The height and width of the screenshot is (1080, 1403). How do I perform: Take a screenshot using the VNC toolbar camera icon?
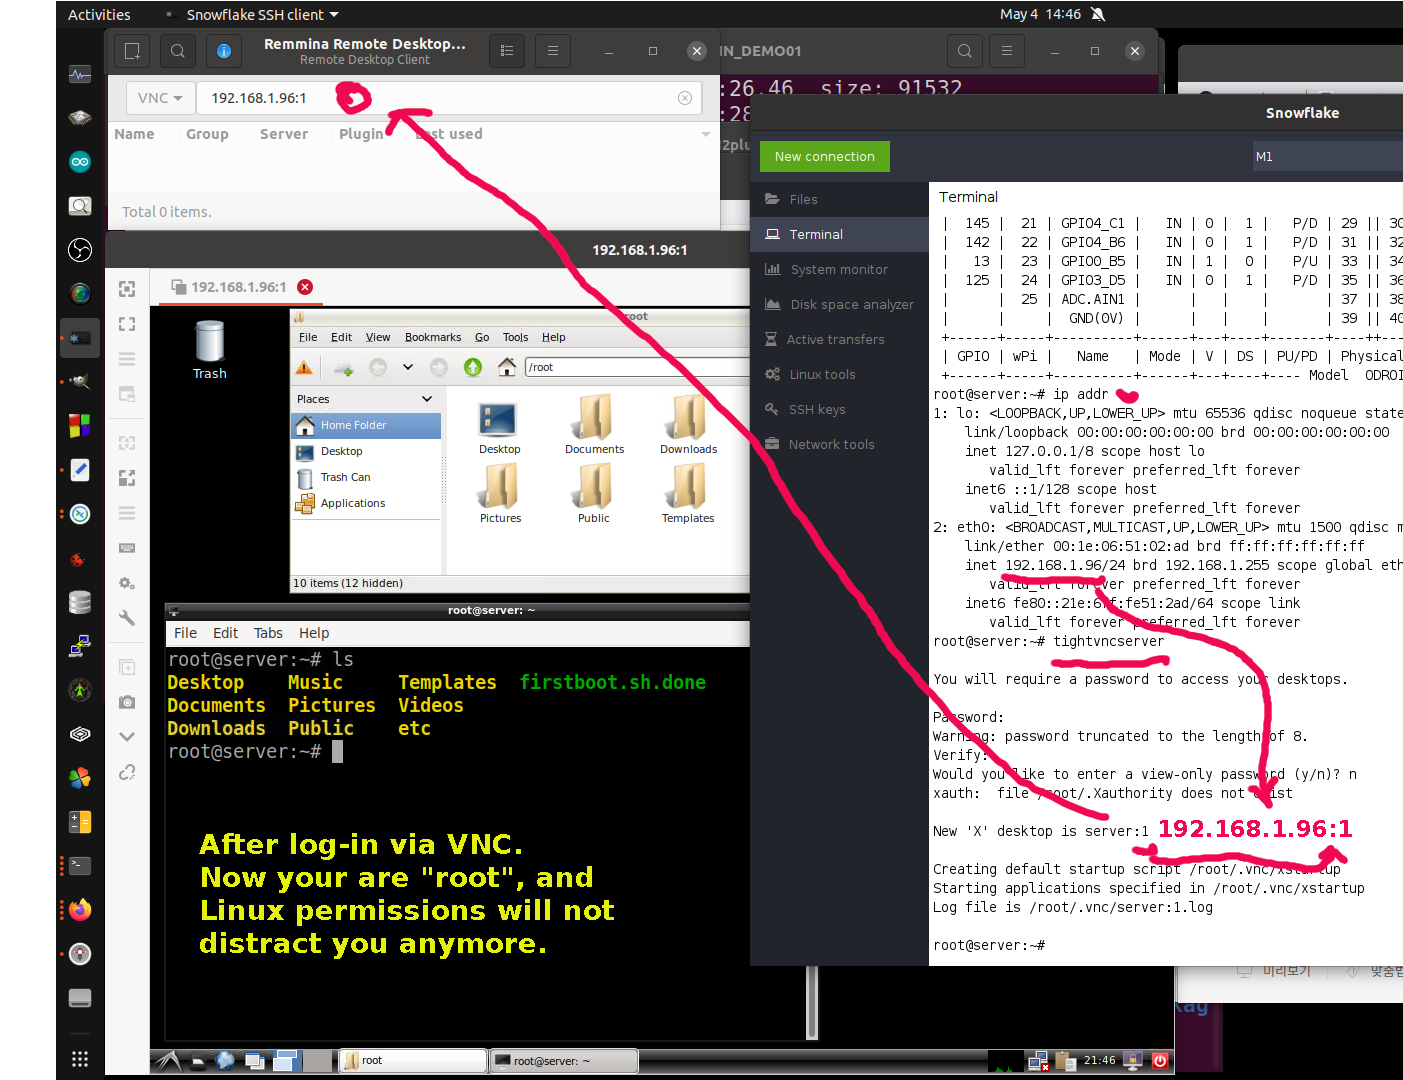point(127,702)
